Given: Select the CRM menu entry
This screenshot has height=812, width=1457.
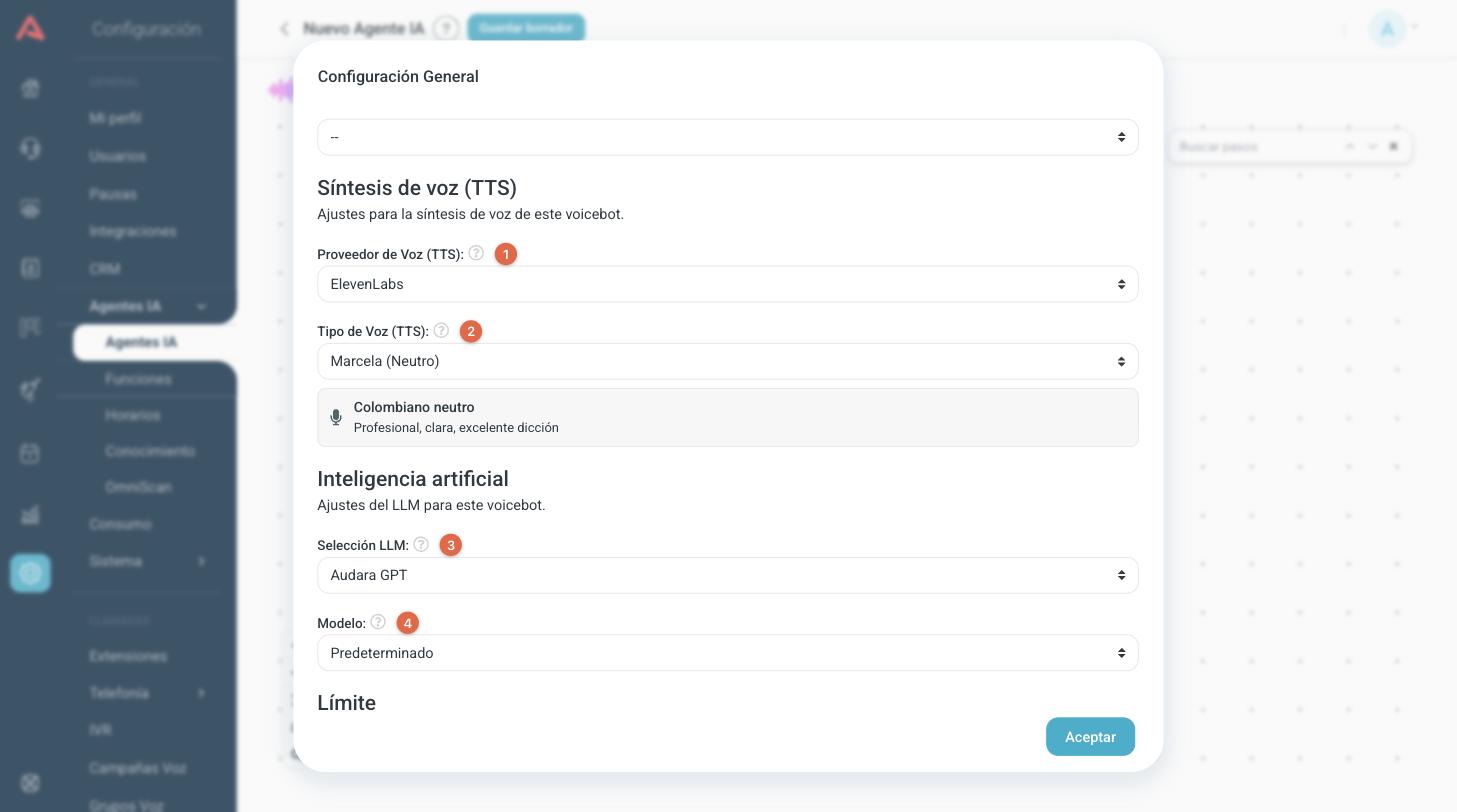Looking at the screenshot, I should tap(104, 269).
